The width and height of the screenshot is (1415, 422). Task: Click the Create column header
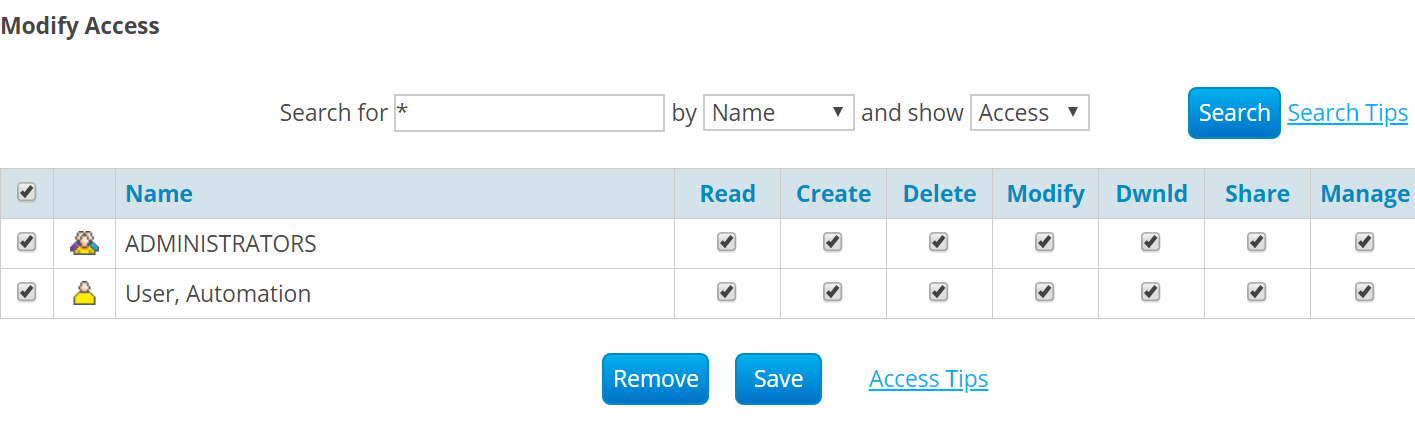833,194
